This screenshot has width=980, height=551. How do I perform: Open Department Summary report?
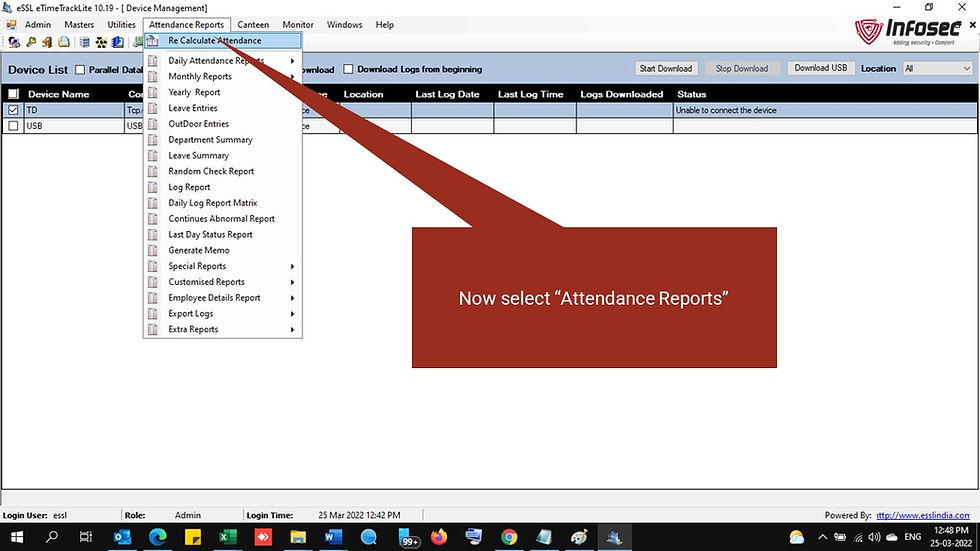point(223,140)
